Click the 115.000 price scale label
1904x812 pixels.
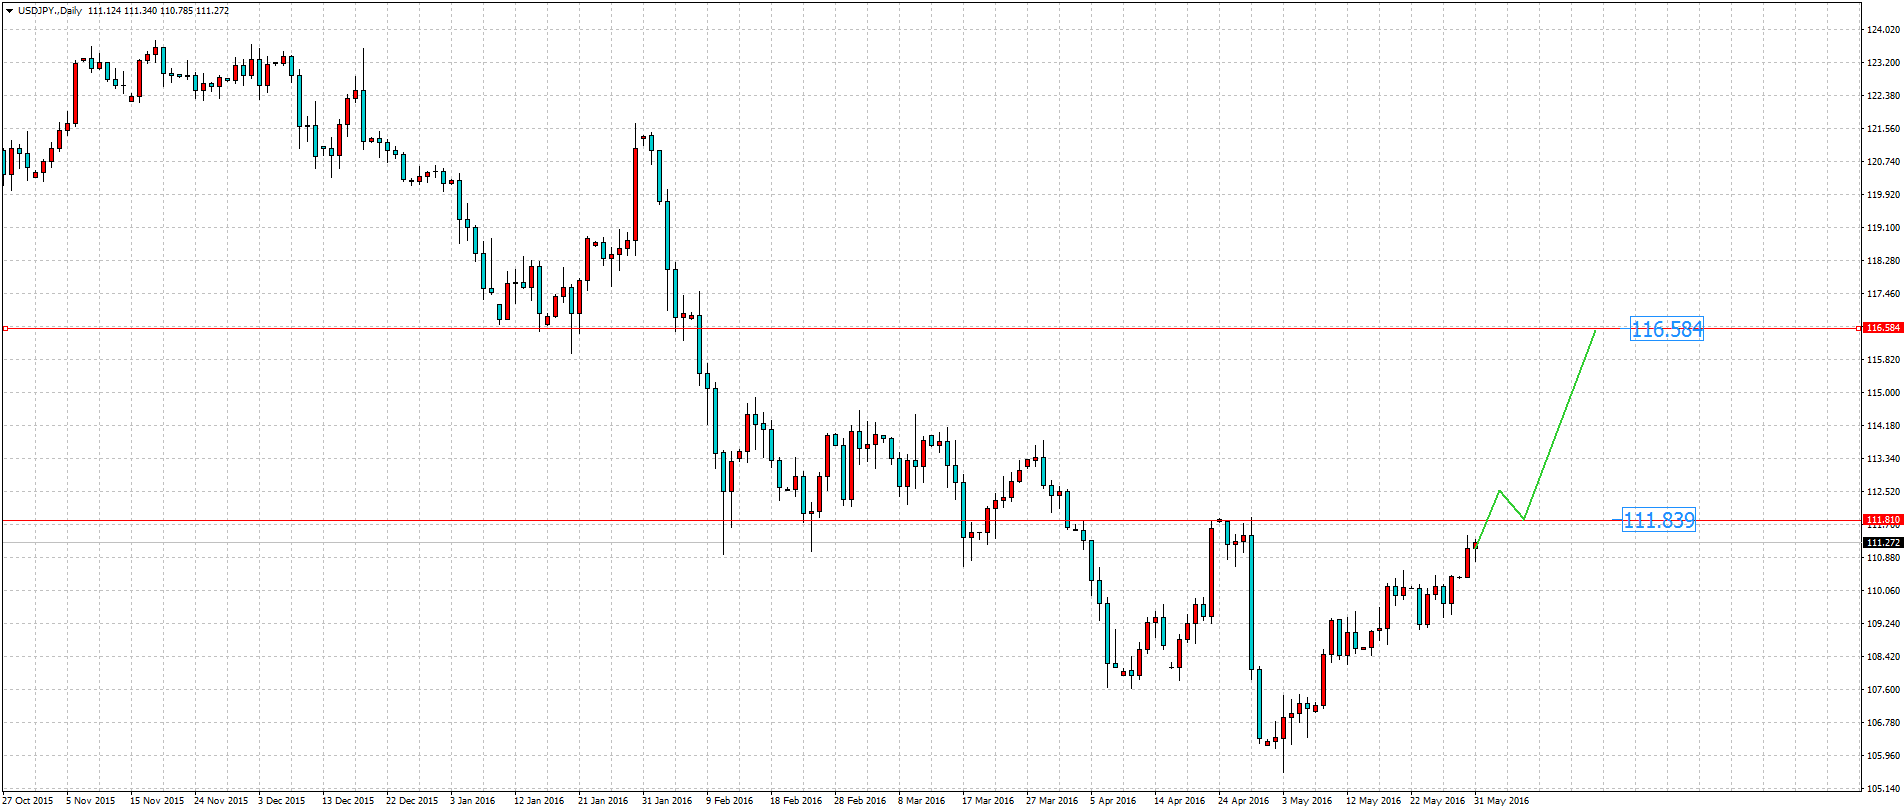pos(1882,393)
